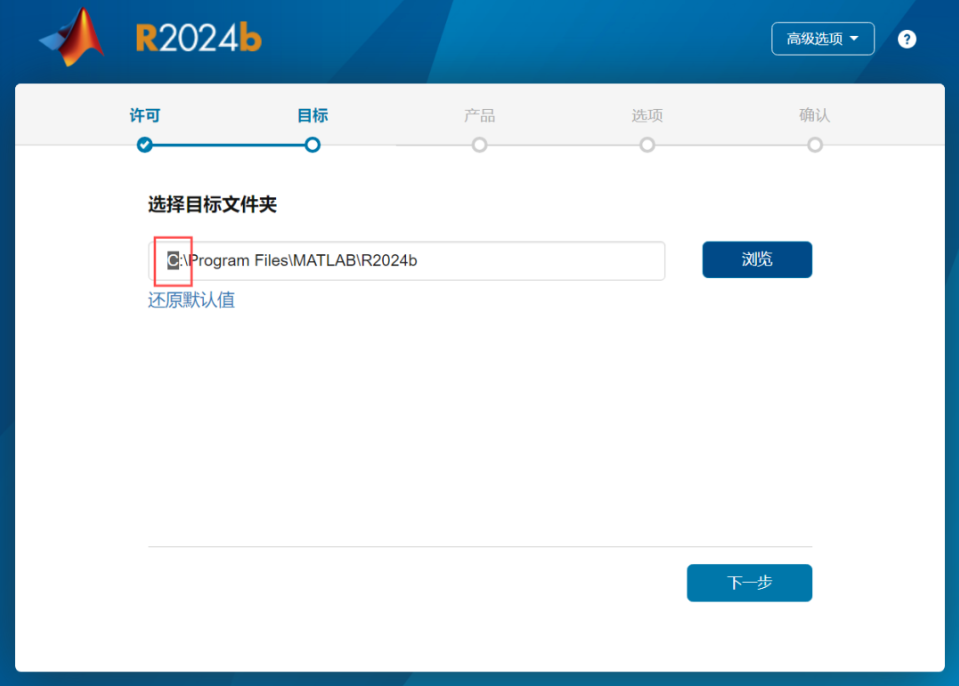This screenshot has height=686, width=959.
Task: Select the 选项 step label
Action: pyautogui.click(x=647, y=115)
